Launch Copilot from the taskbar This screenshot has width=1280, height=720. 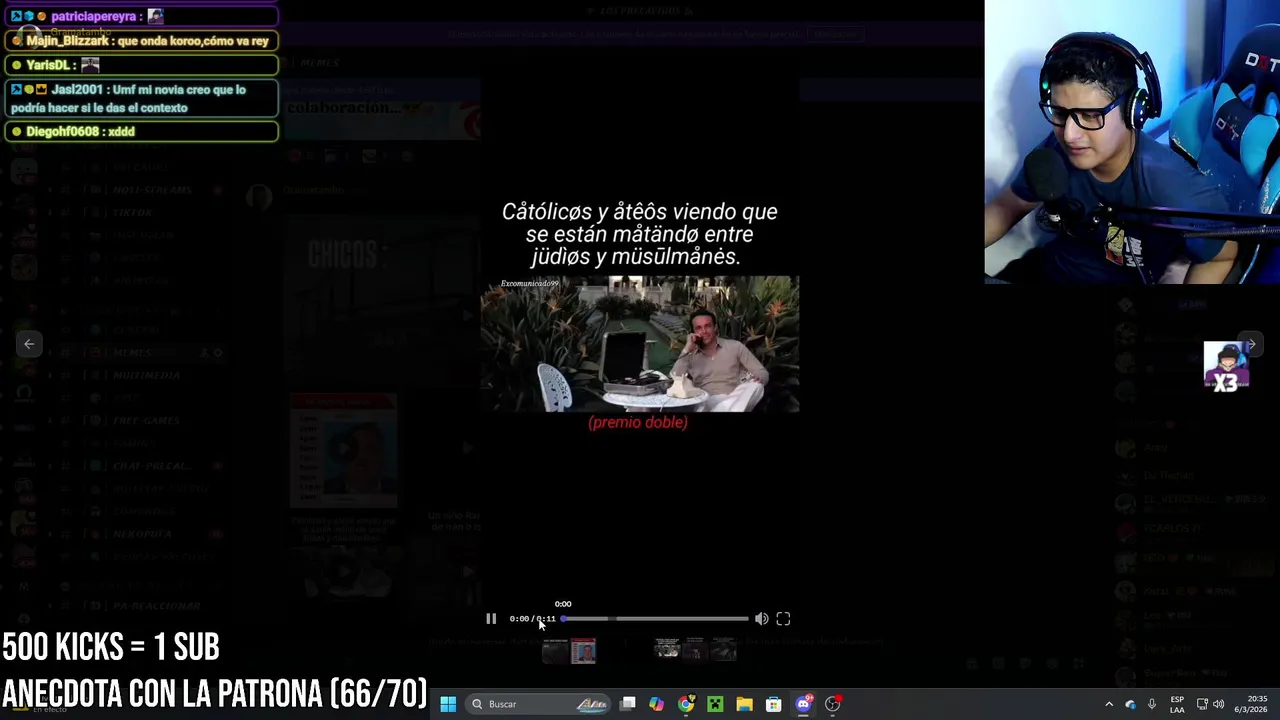coord(656,704)
